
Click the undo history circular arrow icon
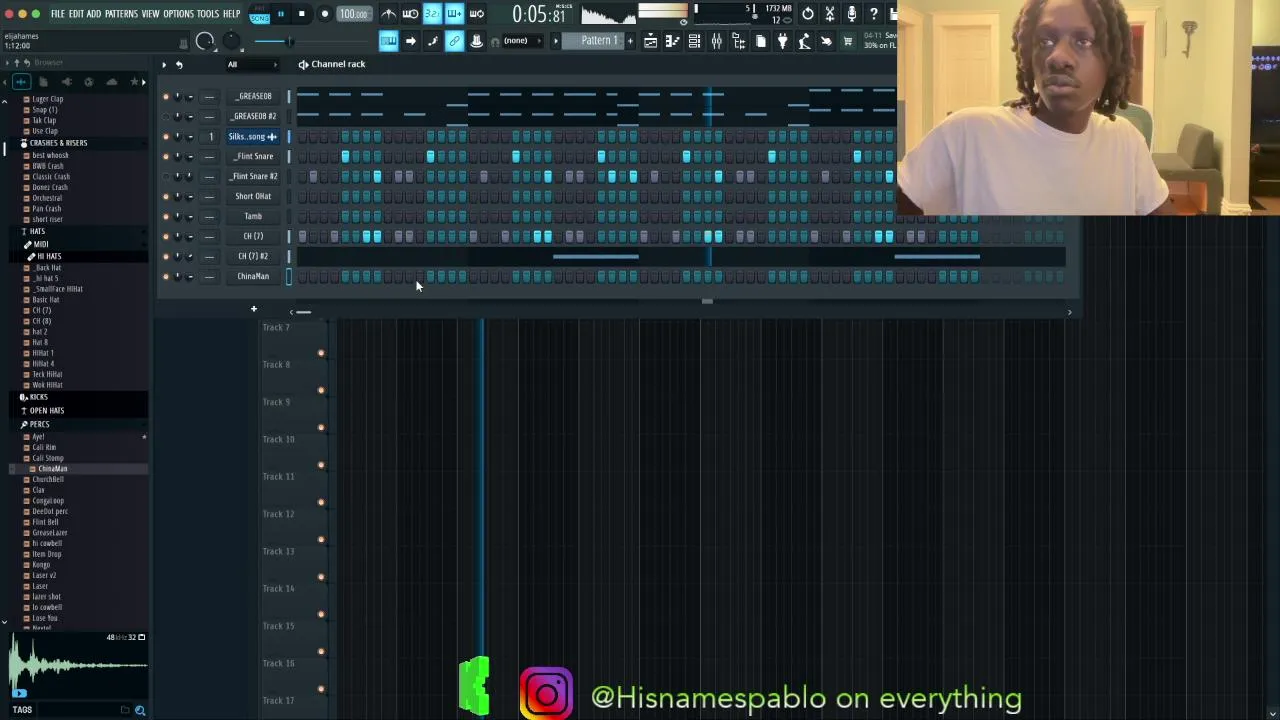[808, 13]
